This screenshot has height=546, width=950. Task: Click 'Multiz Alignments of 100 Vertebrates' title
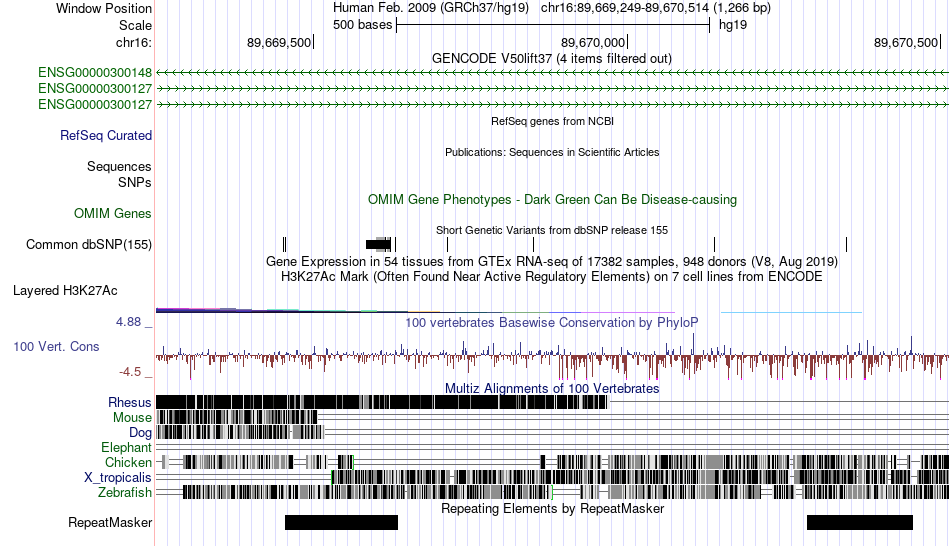click(552, 388)
